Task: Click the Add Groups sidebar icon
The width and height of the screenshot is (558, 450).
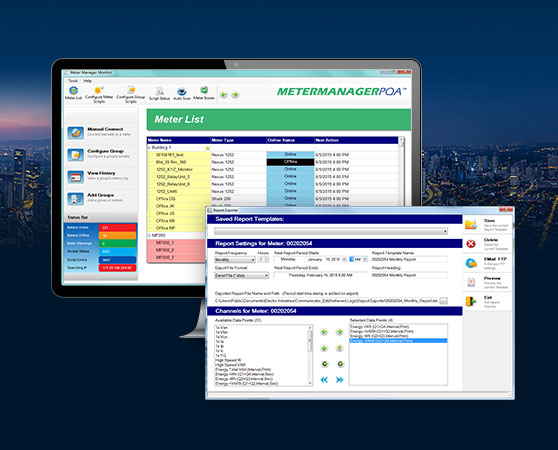Action: pyautogui.click(x=75, y=199)
